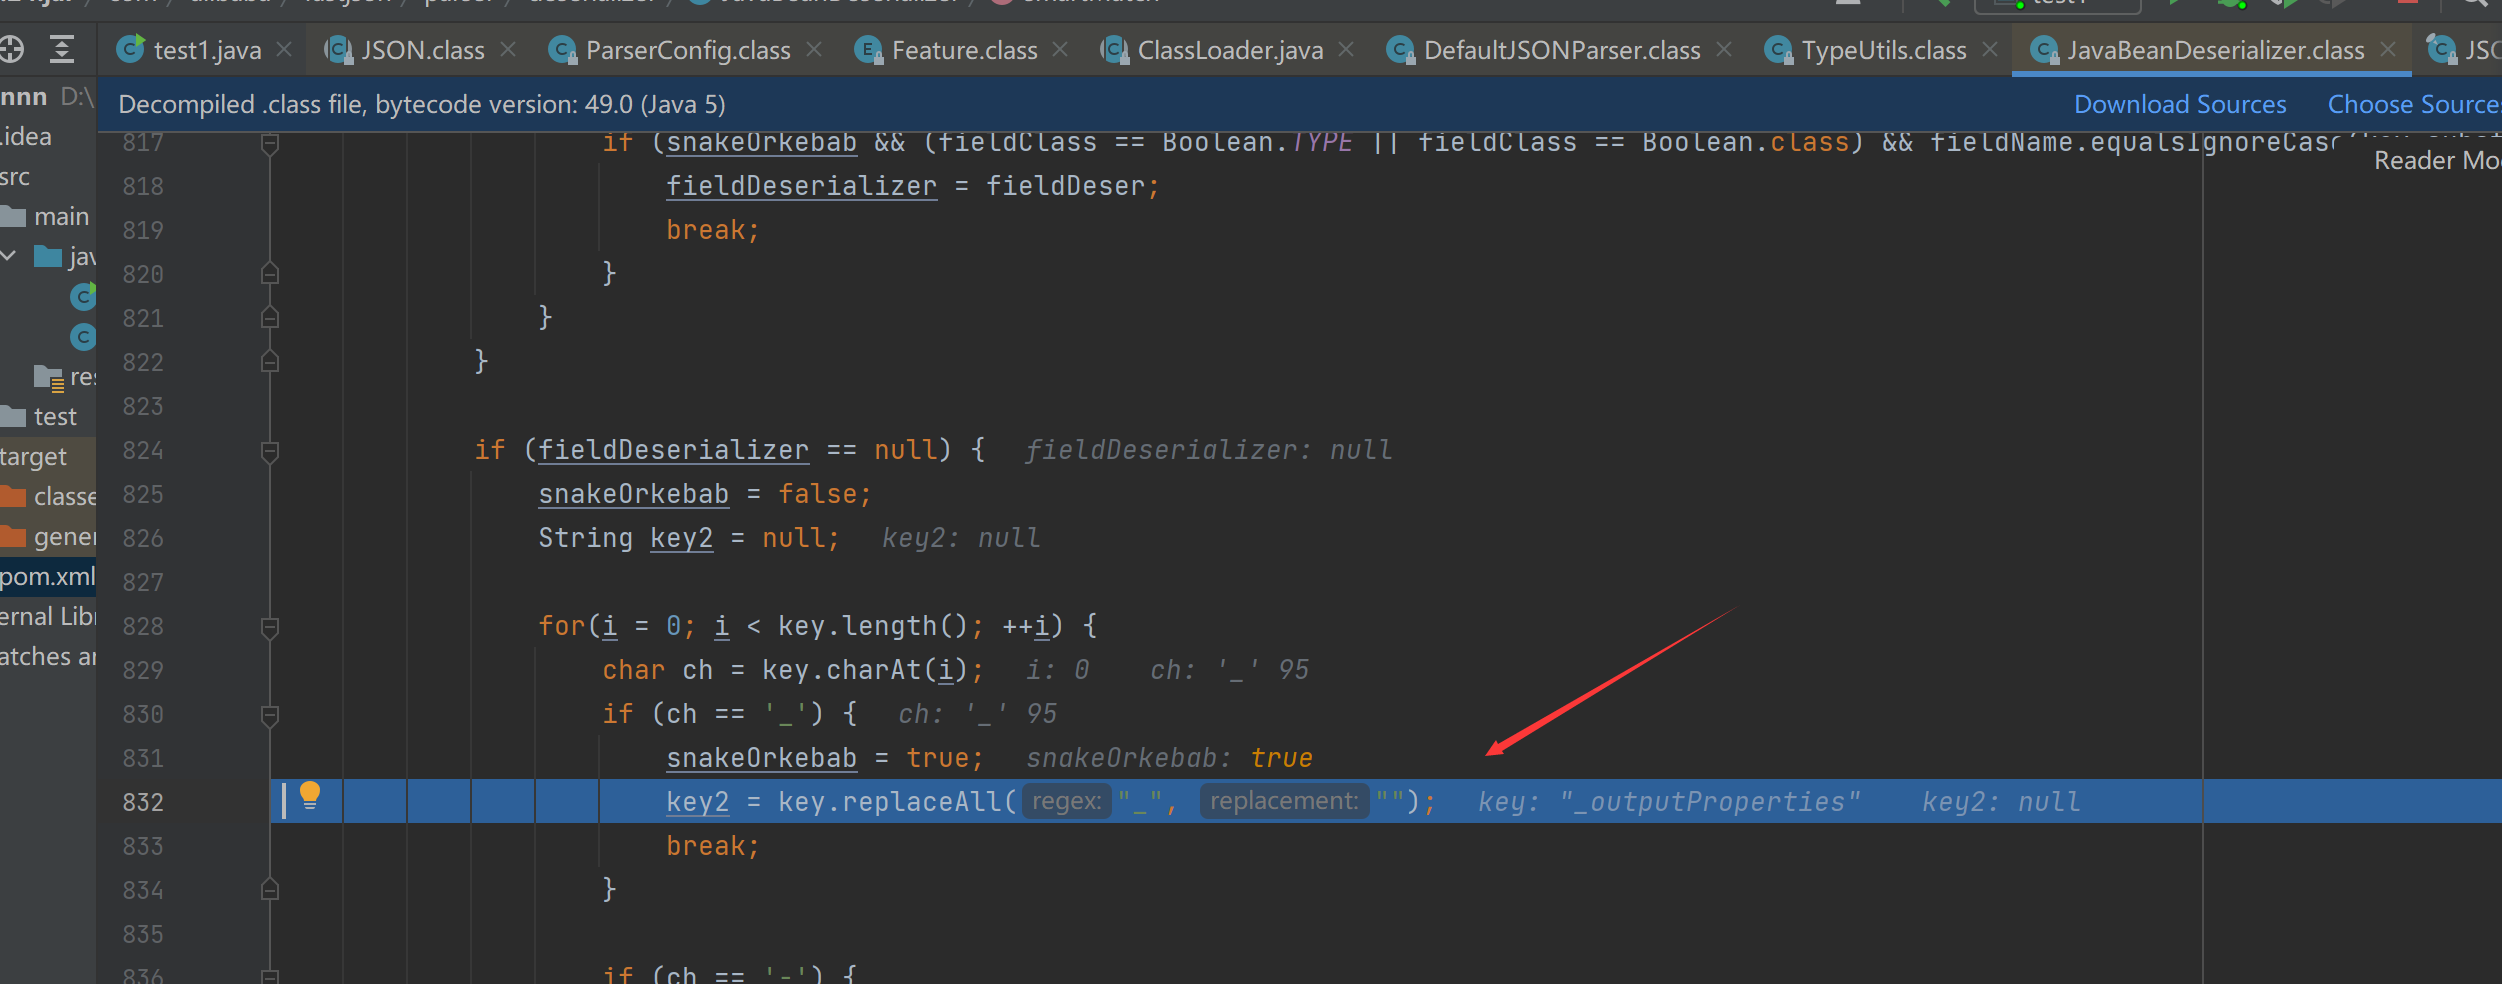2502x984 pixels.
Task: Toggle the fold marker on line 822
Action: point(269,361)
